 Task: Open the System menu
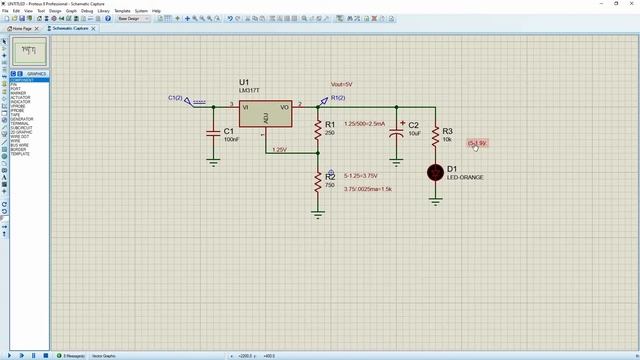[x=141, y=11]
